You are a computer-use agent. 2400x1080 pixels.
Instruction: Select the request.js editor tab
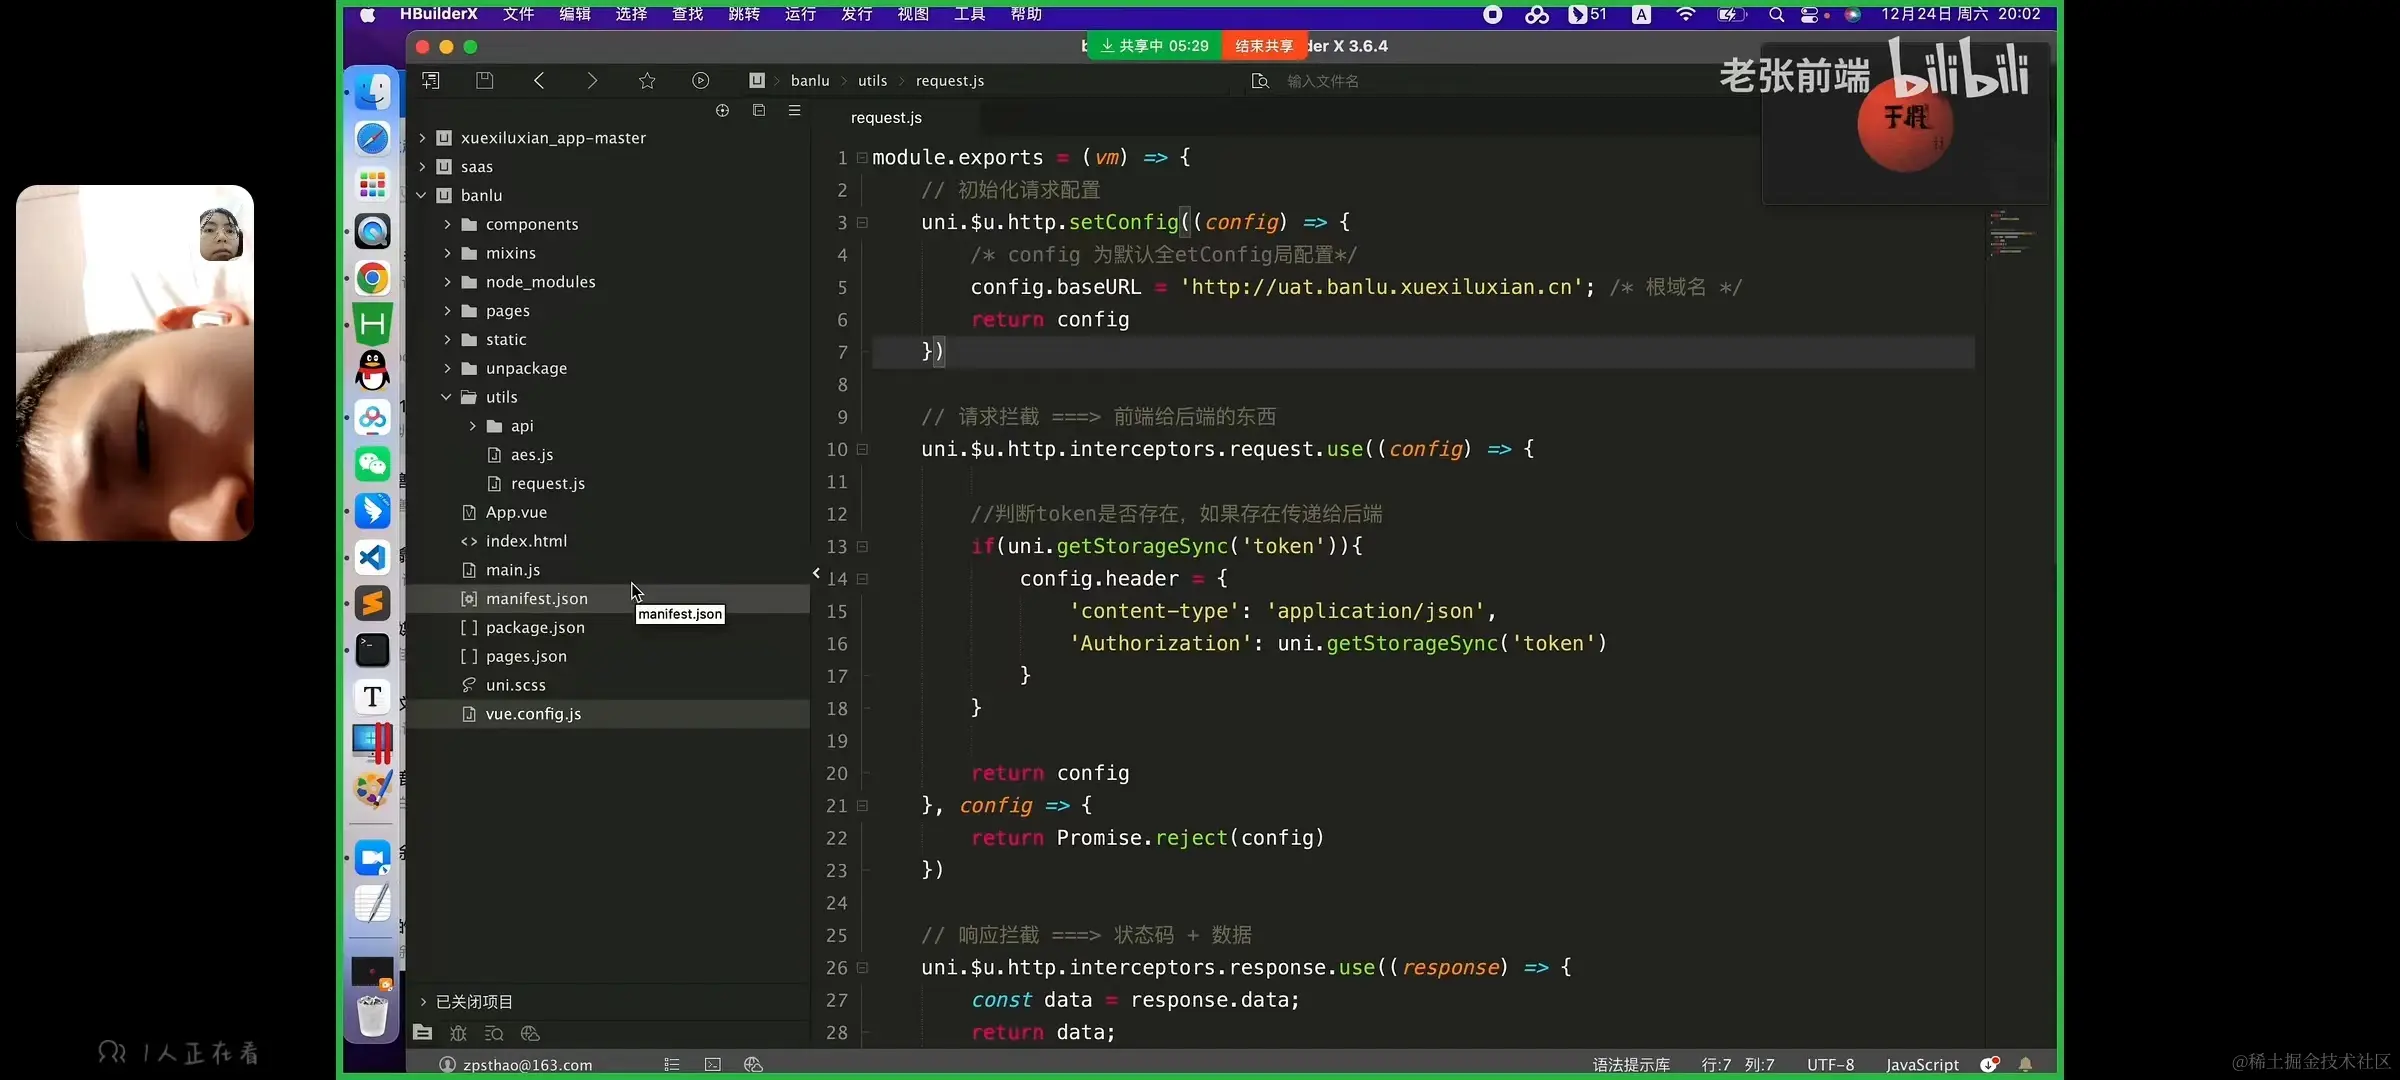coord(886,118)
